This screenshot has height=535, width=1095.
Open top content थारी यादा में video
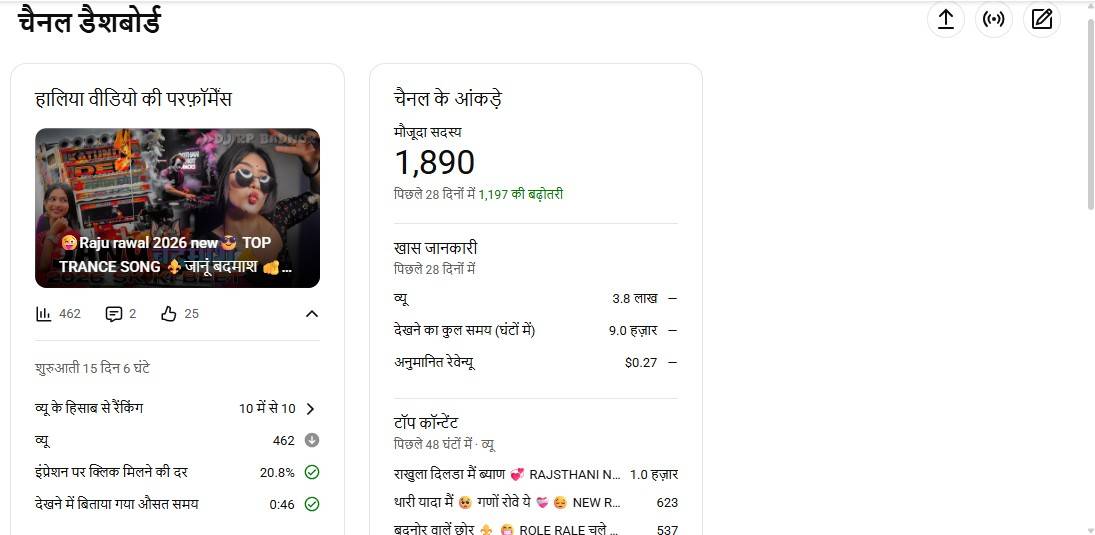click(536, 503)
